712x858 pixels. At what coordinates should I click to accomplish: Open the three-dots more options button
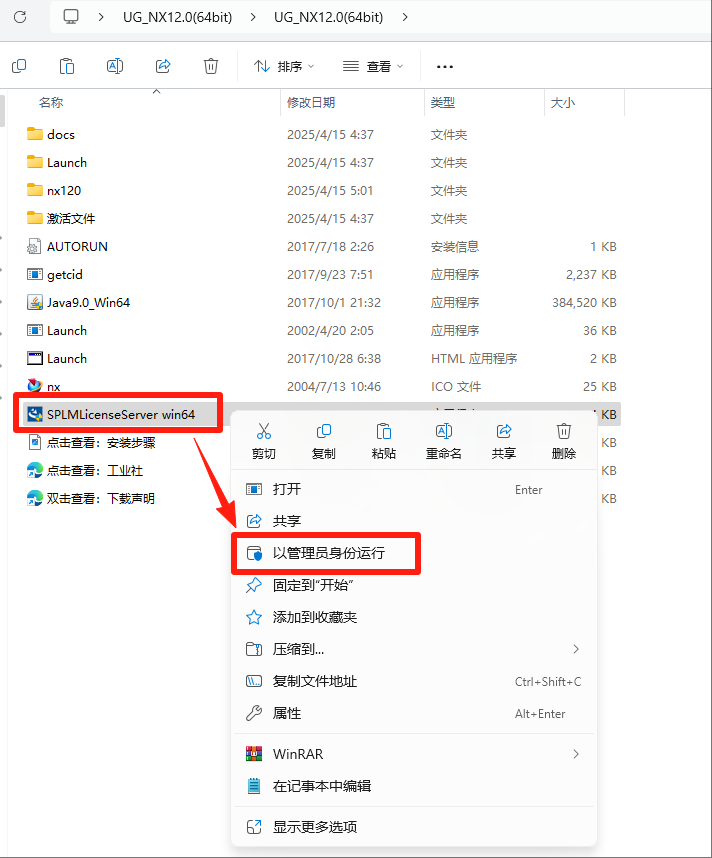pos(444,67)
